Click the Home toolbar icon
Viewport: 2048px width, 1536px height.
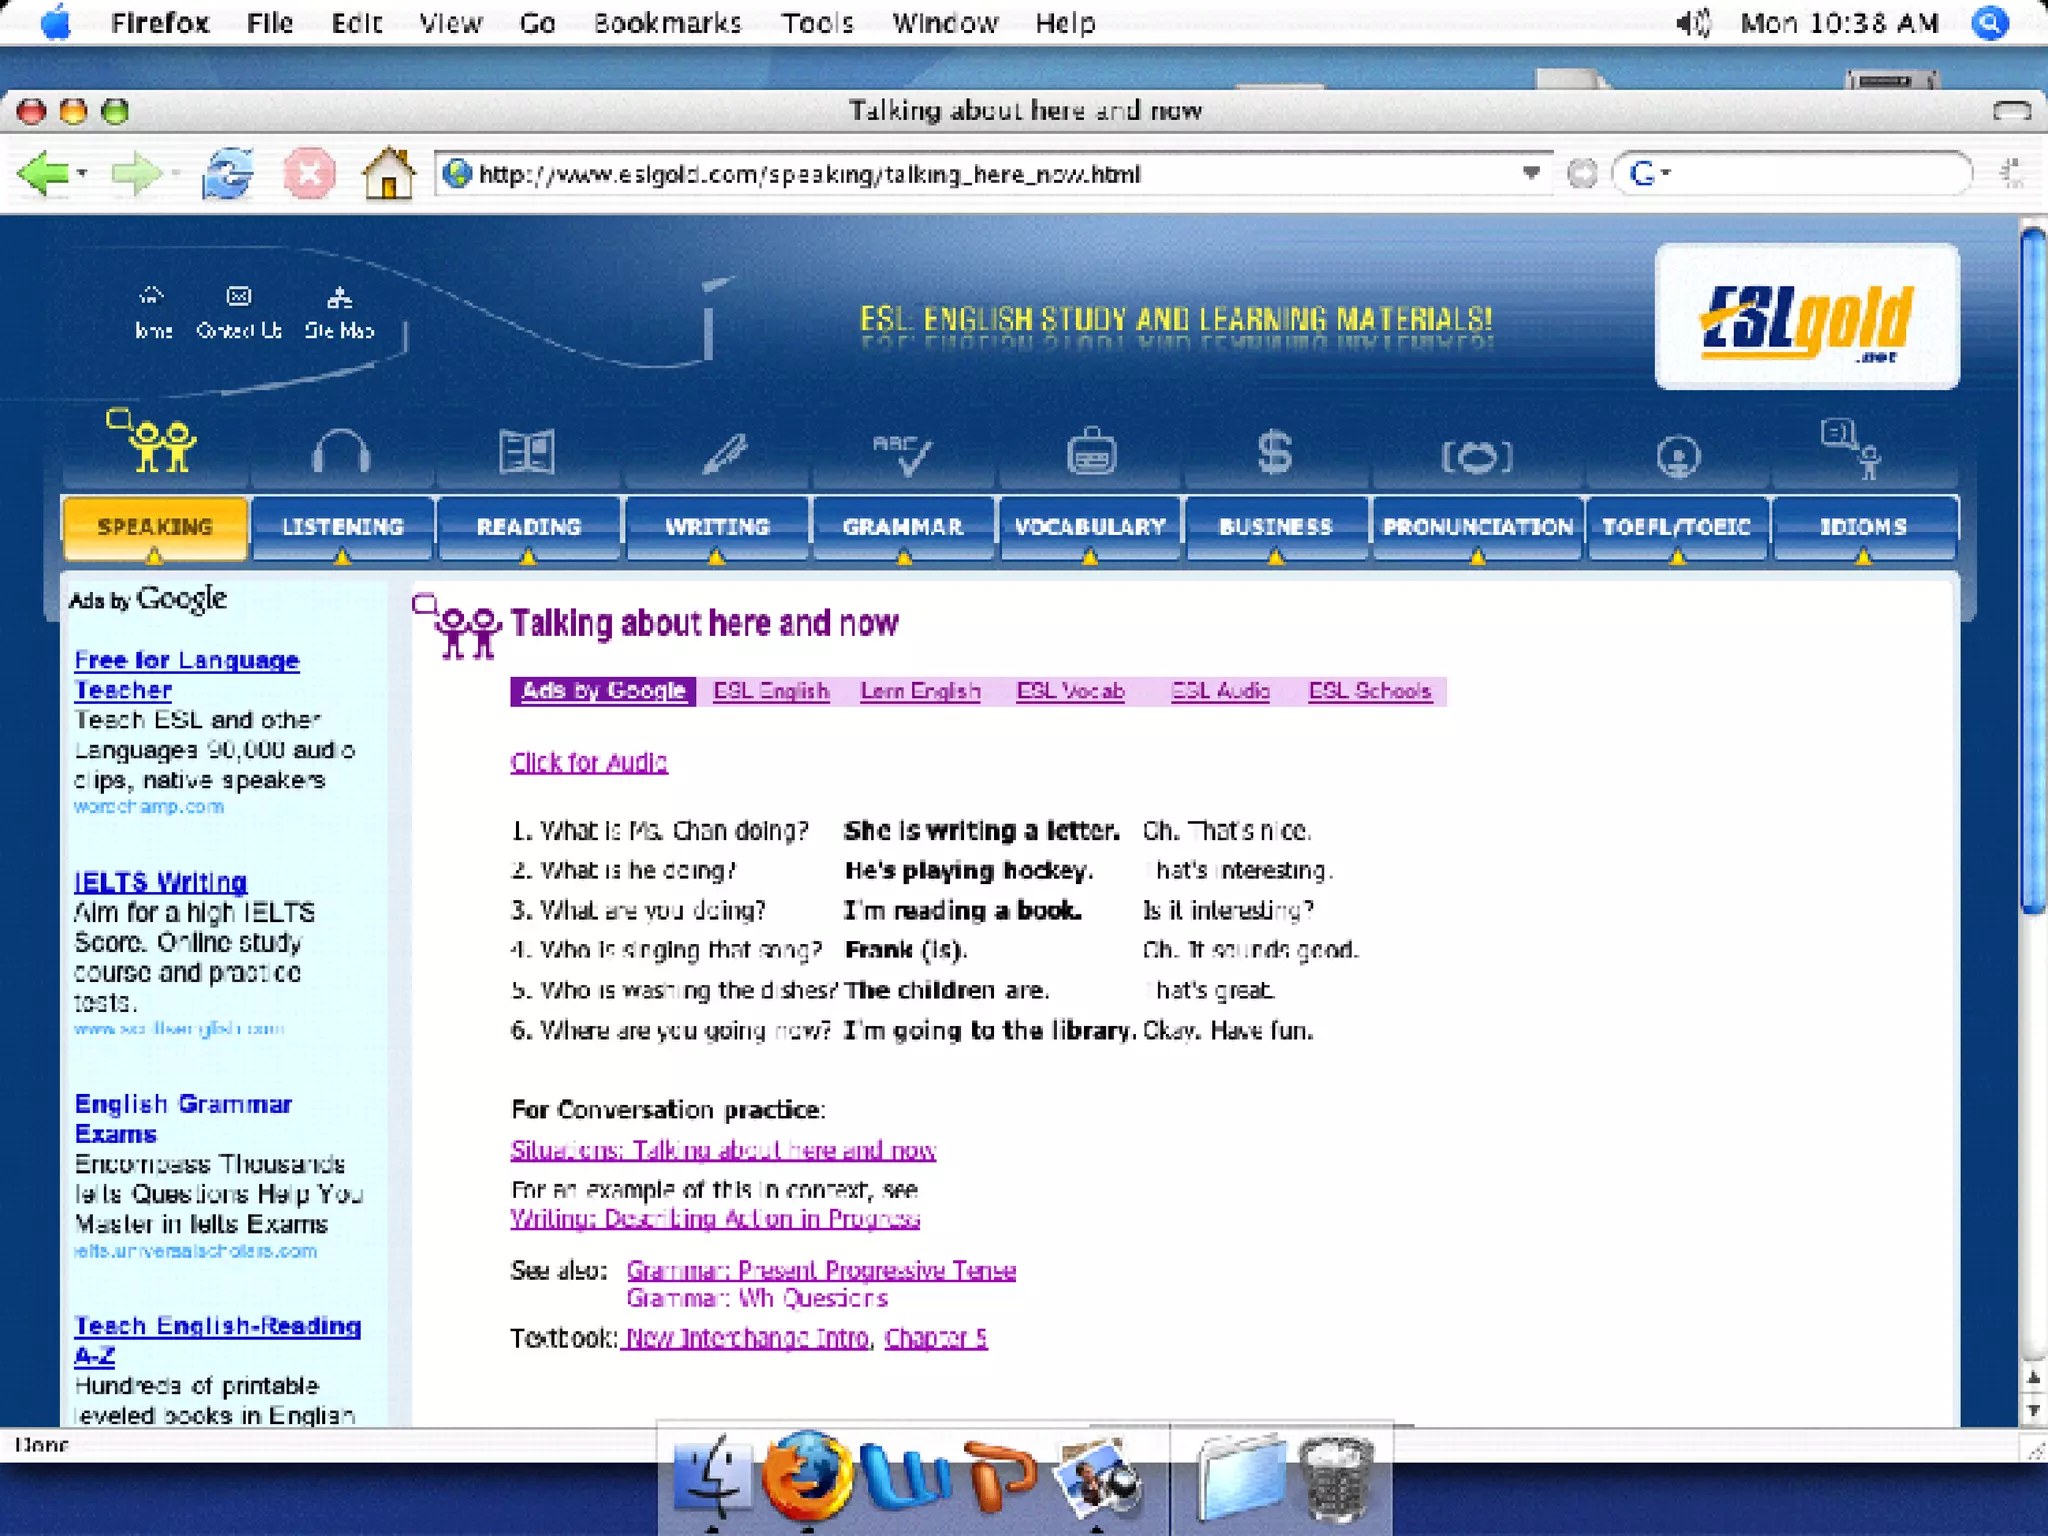pyautogui.click(x=388, y=174)
